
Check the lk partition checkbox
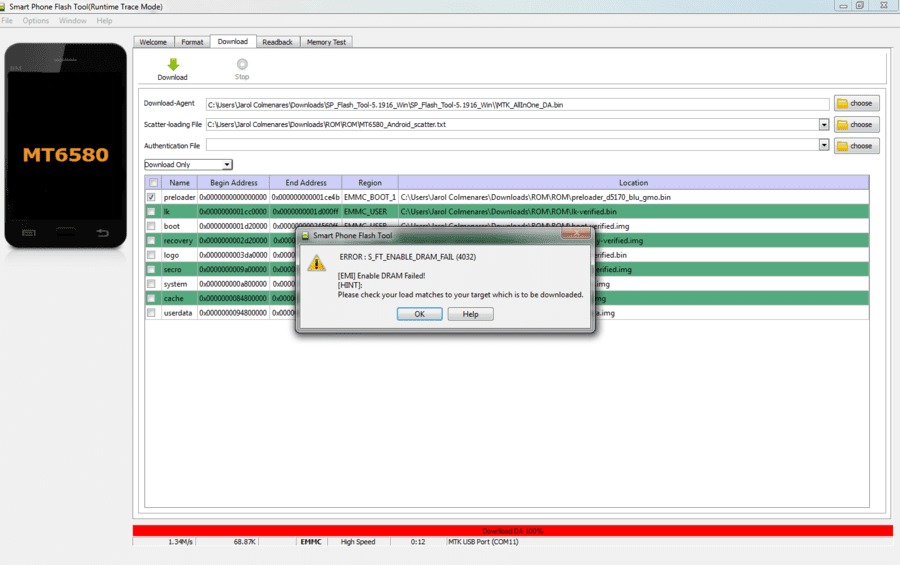coord(151,211)
